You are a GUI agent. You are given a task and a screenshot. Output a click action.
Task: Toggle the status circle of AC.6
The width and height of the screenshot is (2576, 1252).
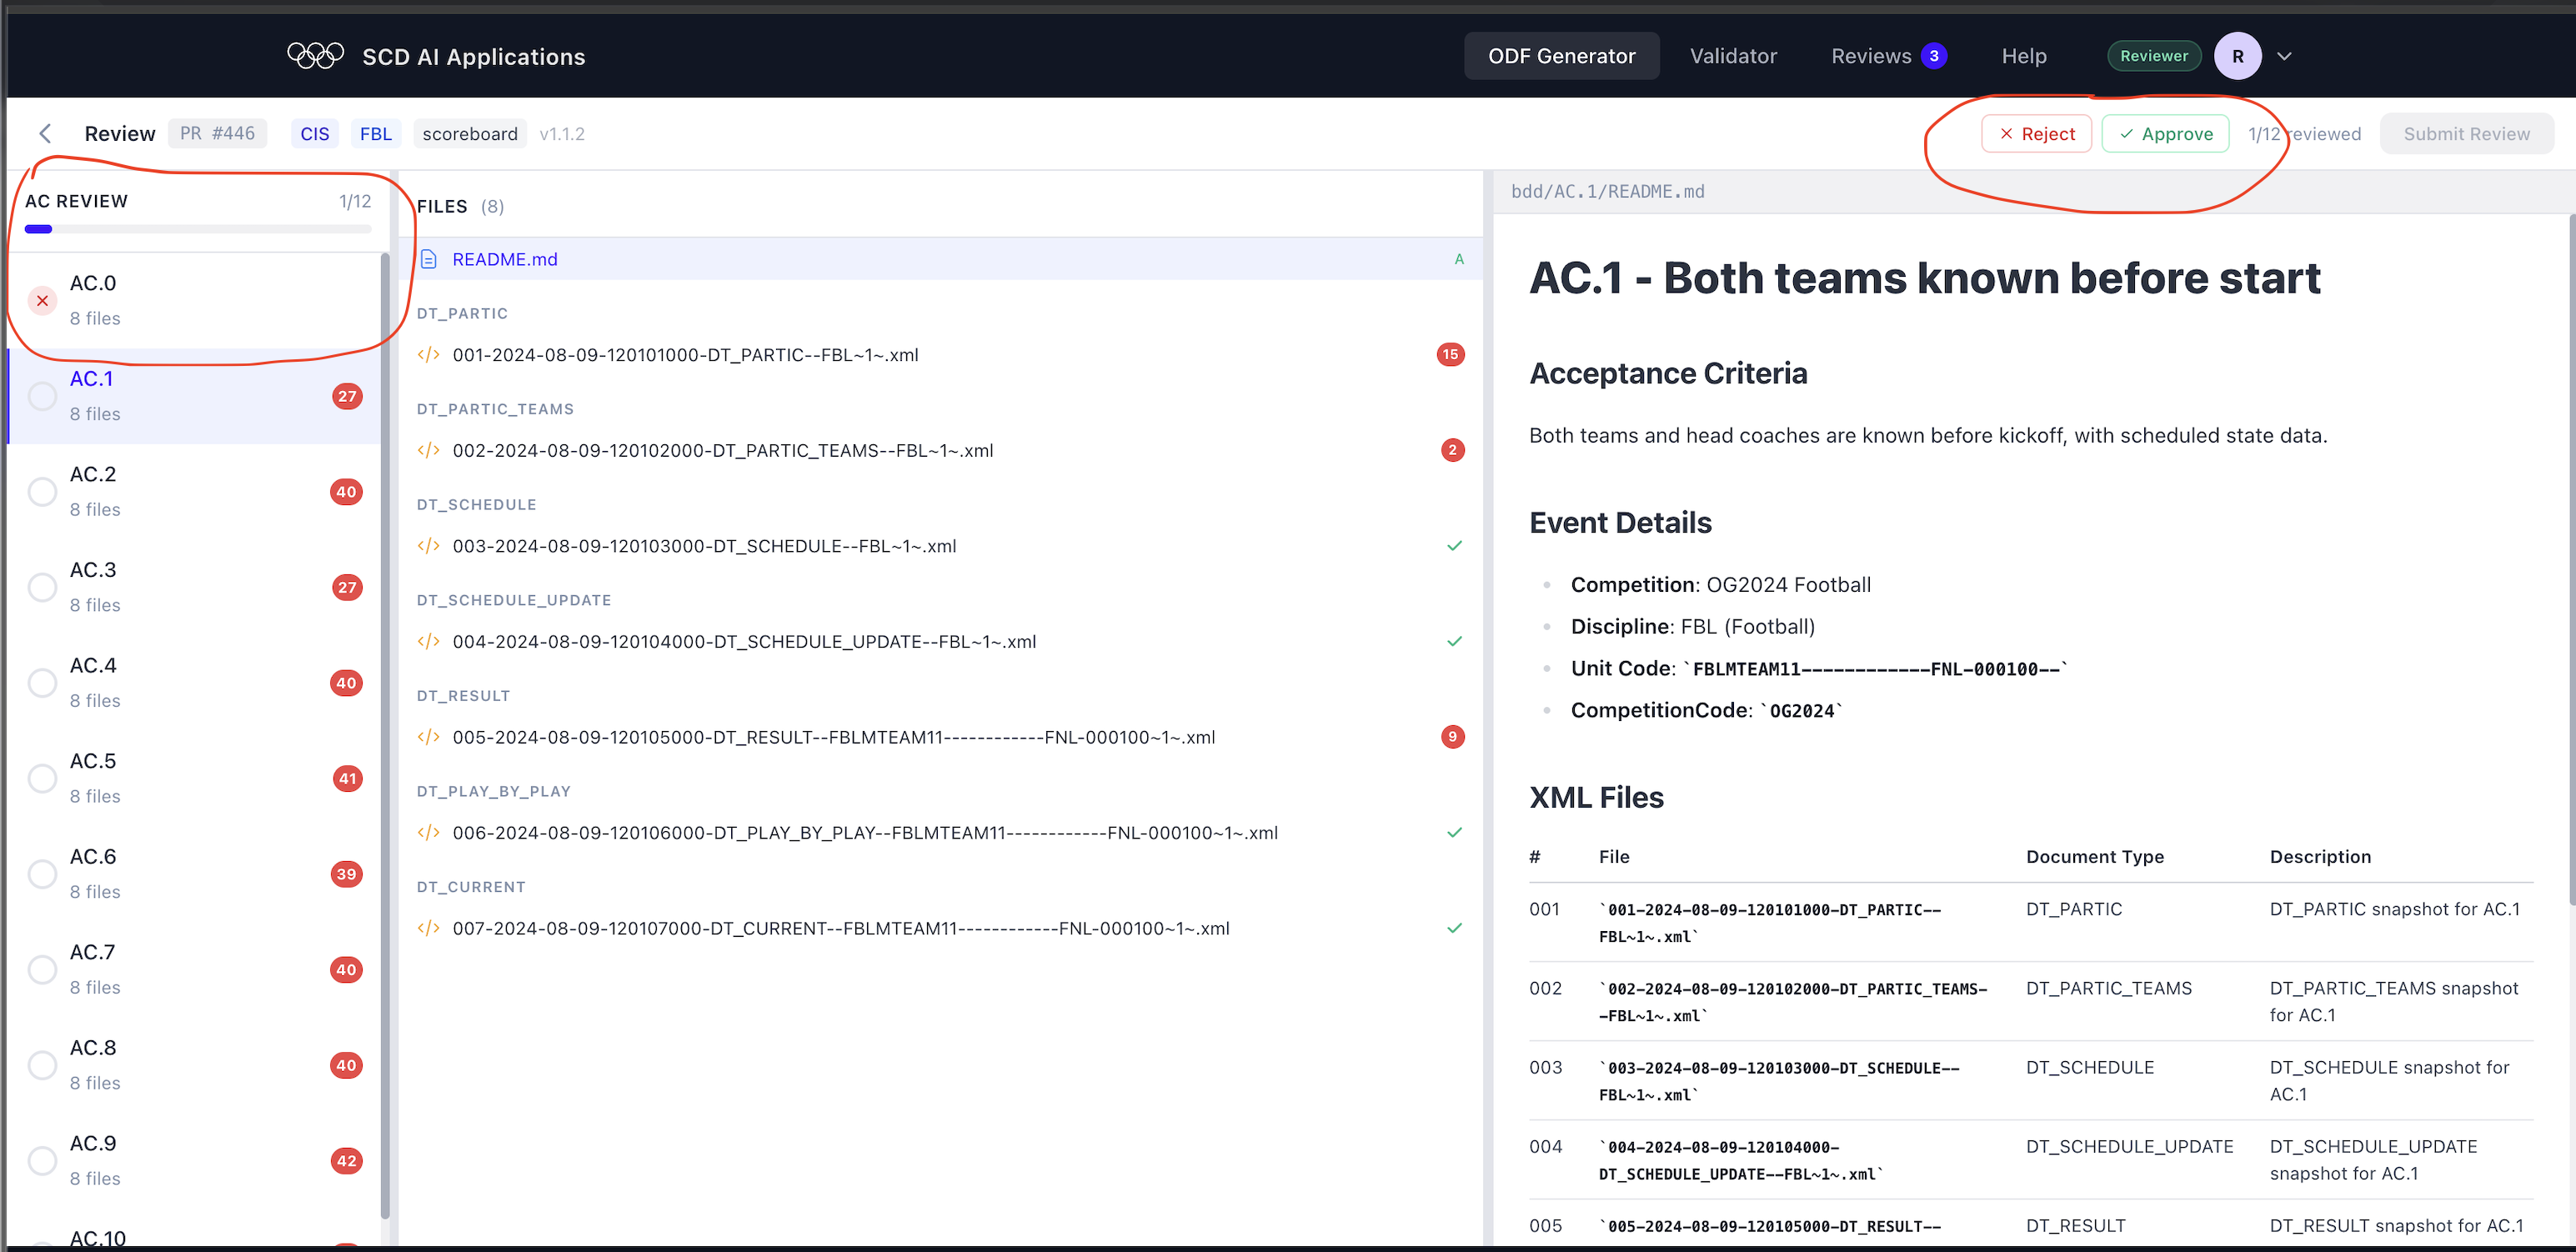point(42,874)
